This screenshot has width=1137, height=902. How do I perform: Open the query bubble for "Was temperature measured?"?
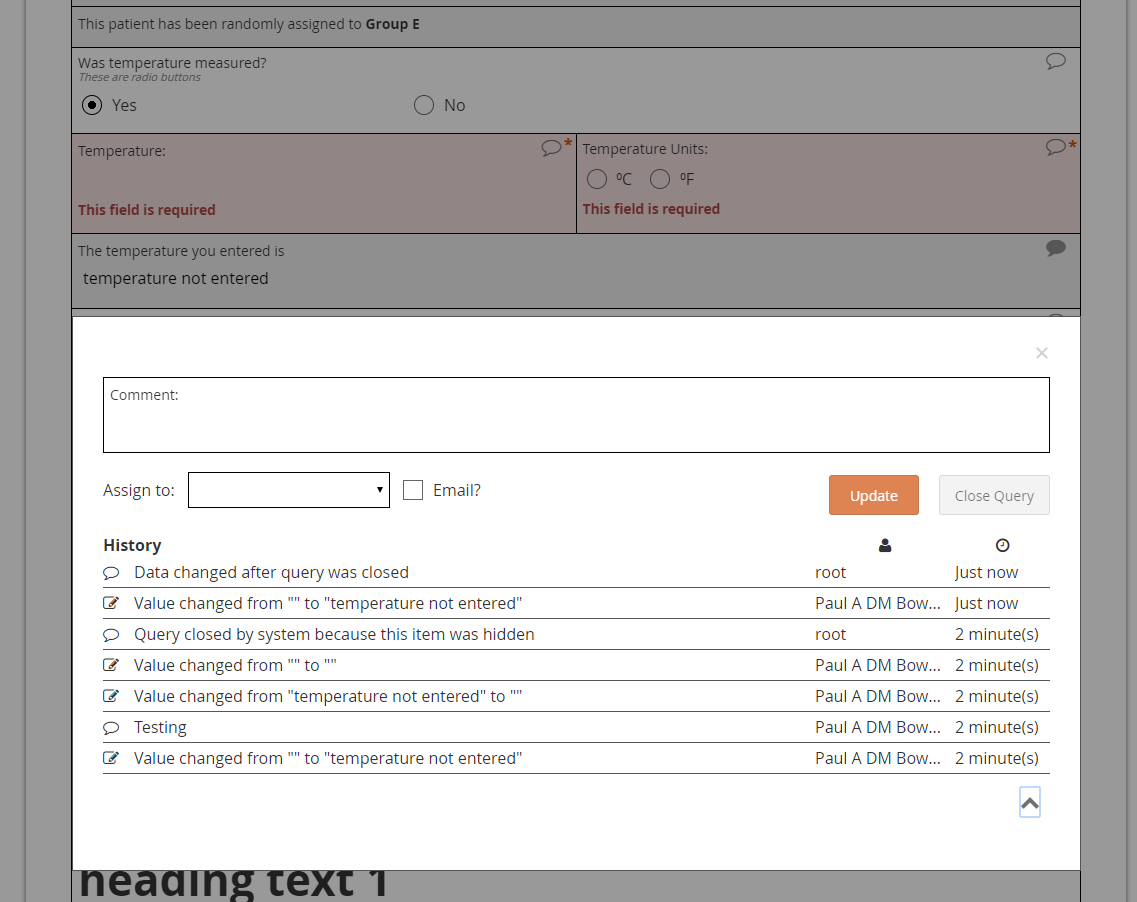(x=1056, y=61)
